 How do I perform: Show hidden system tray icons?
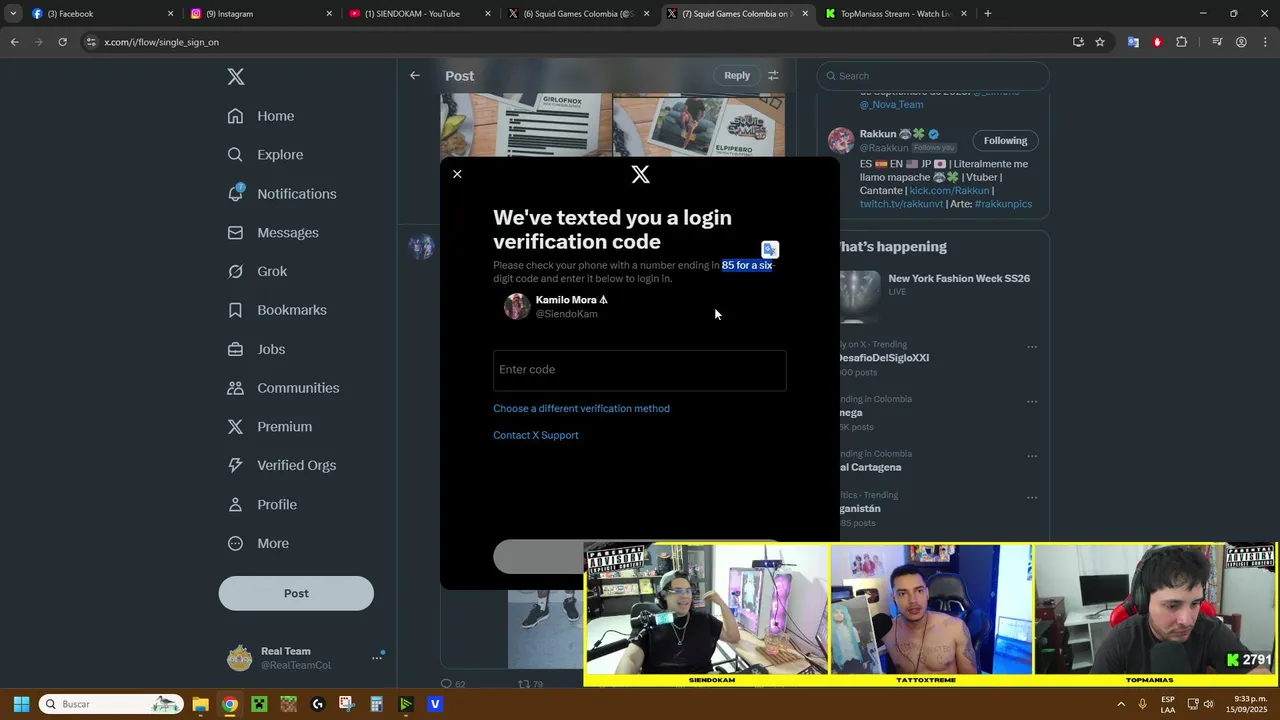[1121, 704]
